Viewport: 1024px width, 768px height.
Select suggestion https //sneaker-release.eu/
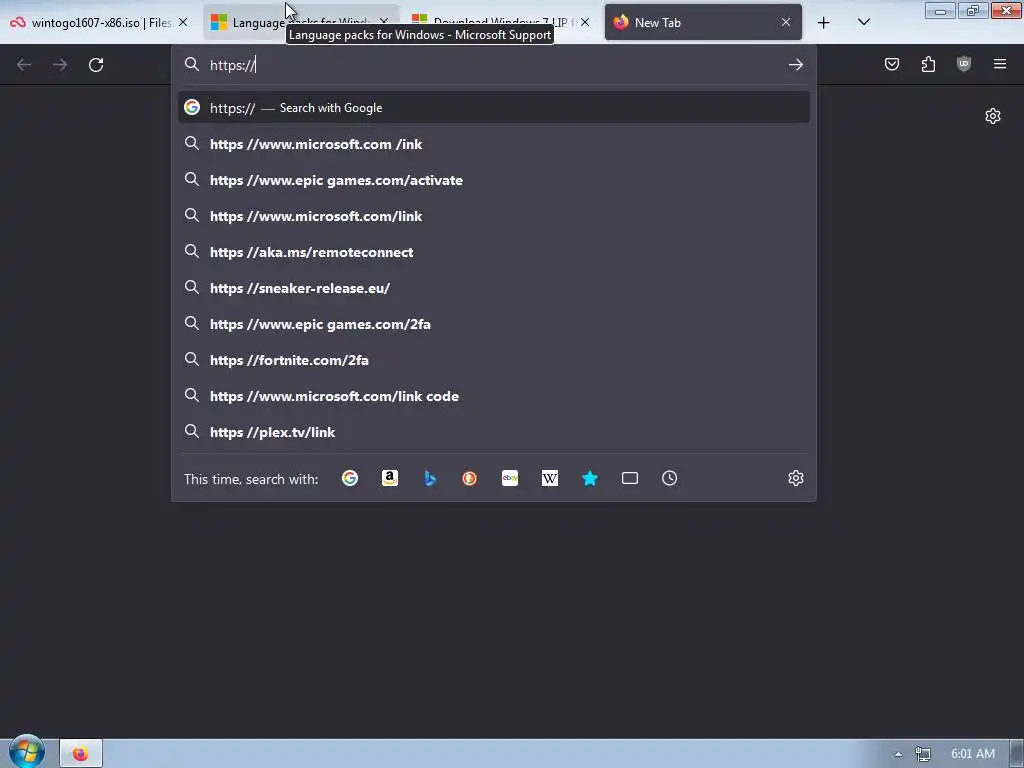(494, 288)
